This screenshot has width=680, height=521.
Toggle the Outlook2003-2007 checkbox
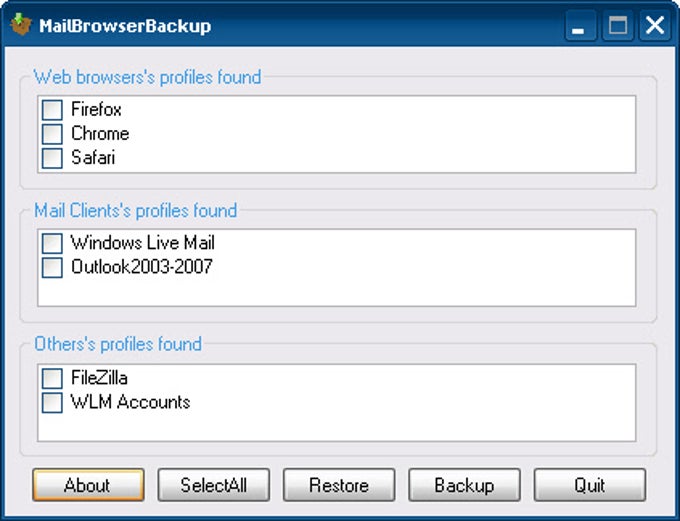click(52, 267)
